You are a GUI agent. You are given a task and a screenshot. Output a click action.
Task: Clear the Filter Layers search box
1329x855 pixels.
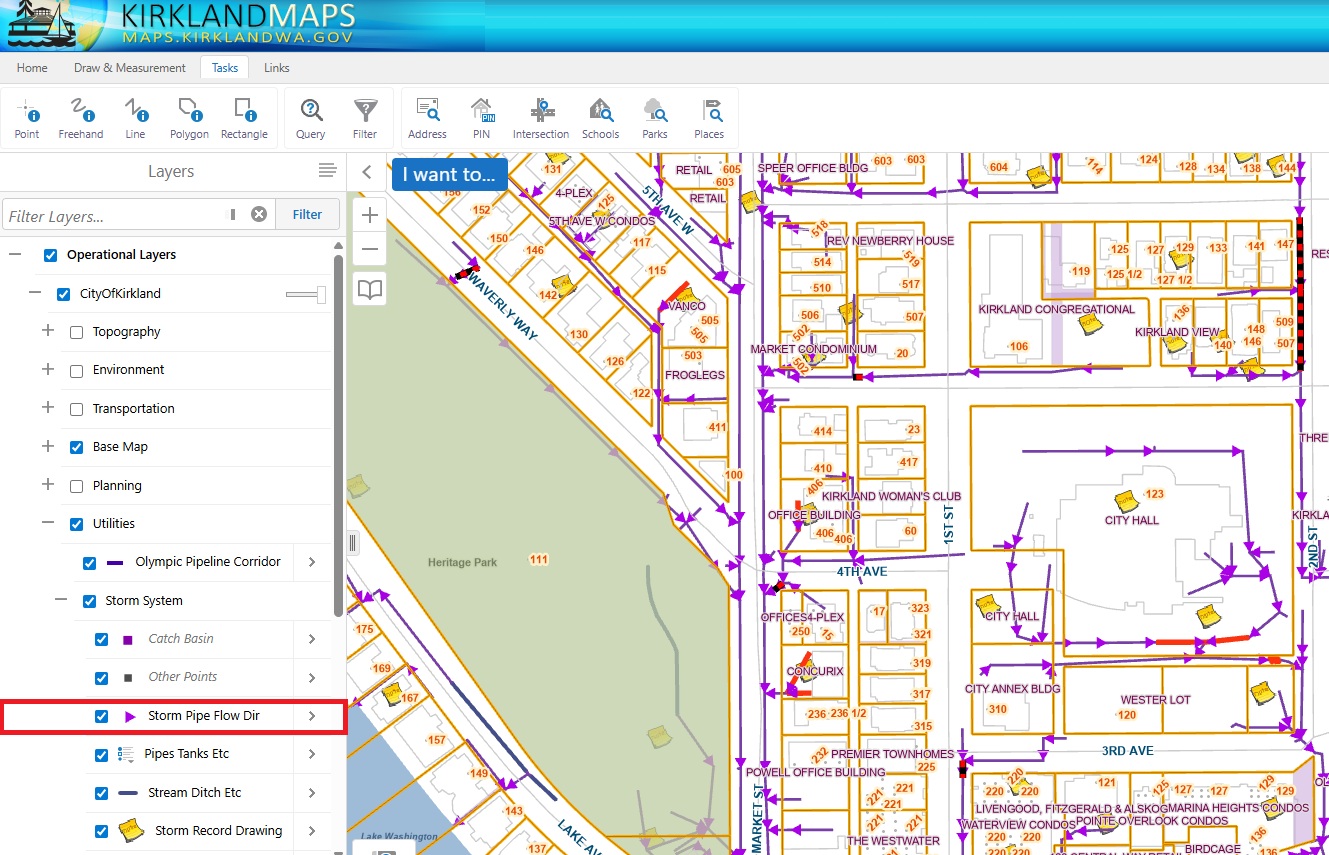[x=259, y=214]
